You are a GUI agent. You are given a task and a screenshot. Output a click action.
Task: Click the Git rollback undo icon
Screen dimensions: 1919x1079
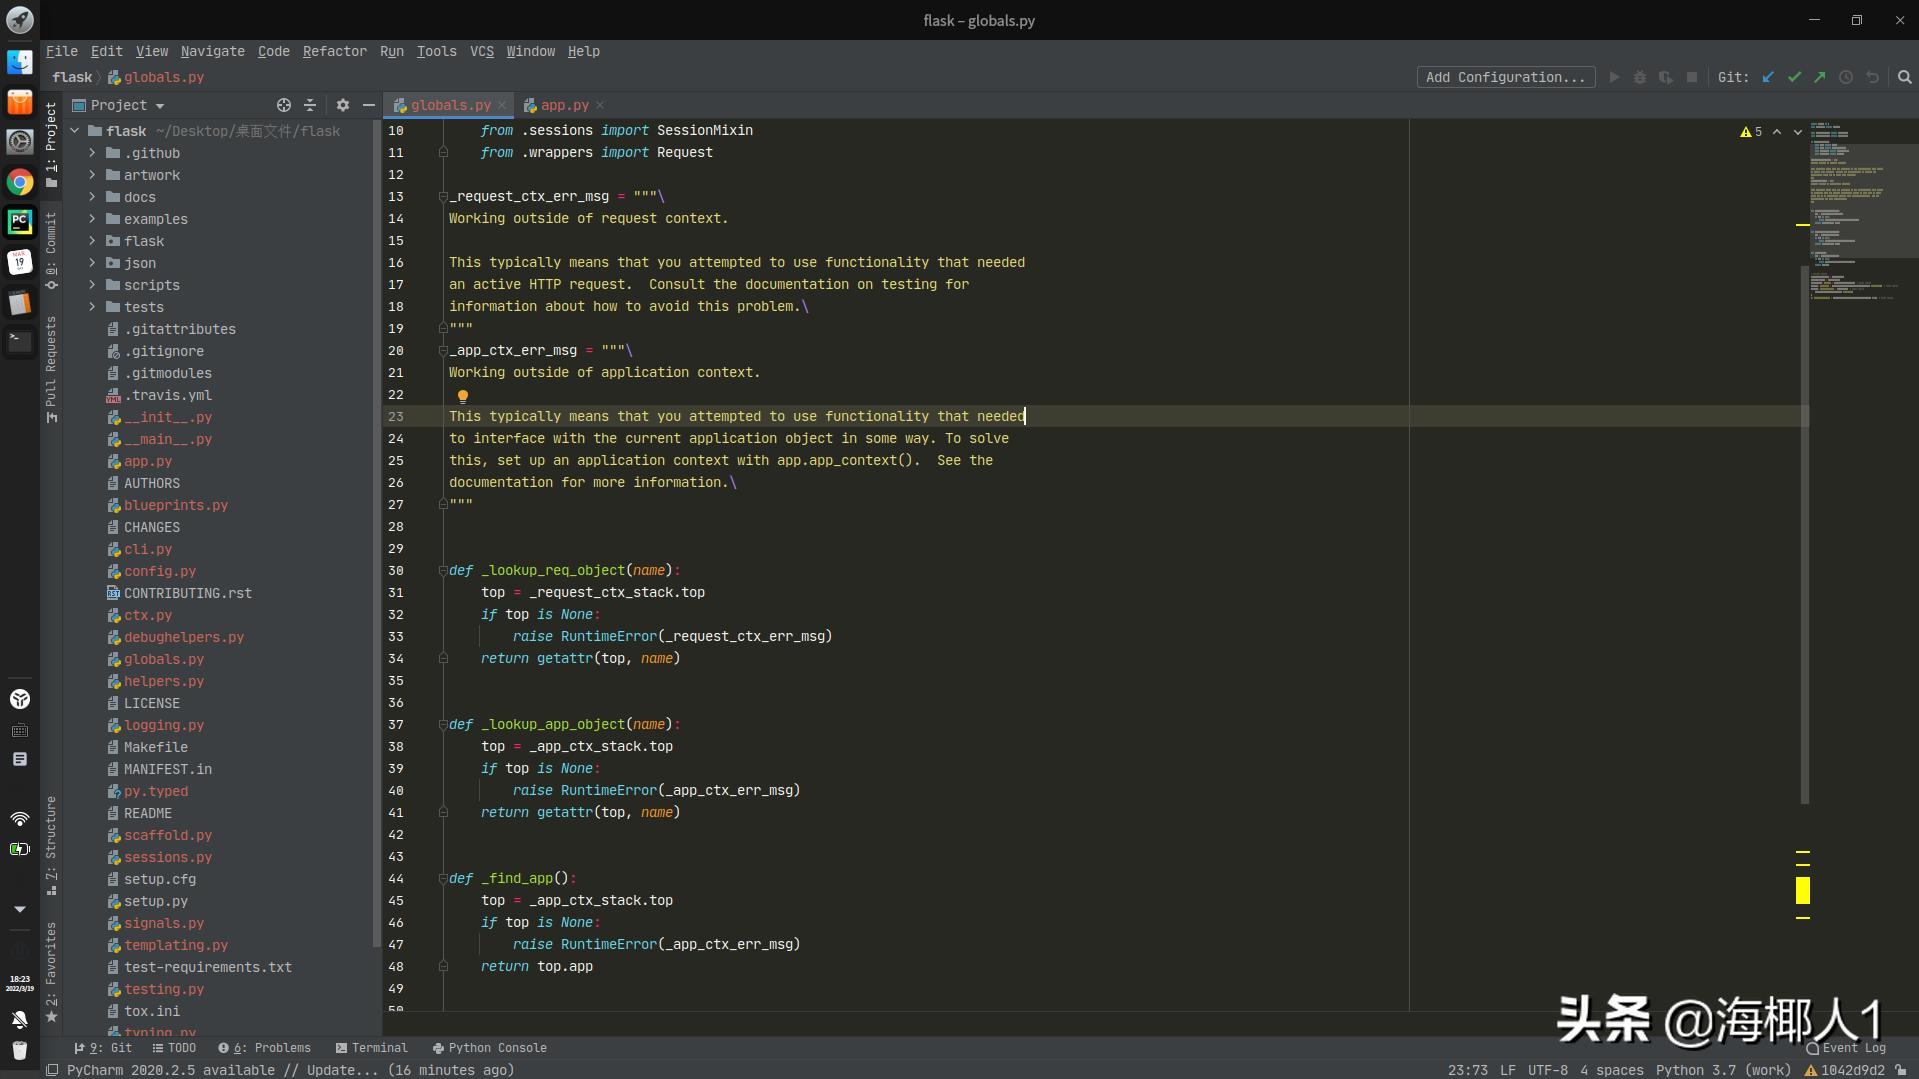click(x=1872, y=77)
